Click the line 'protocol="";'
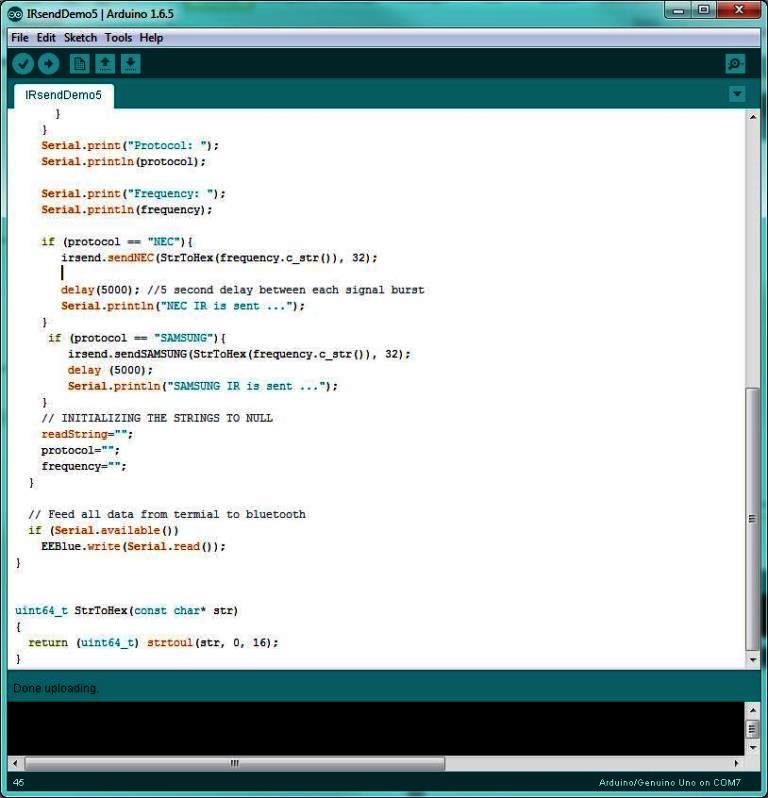Screen dimensions: 768x798 [x=80, y=450]
